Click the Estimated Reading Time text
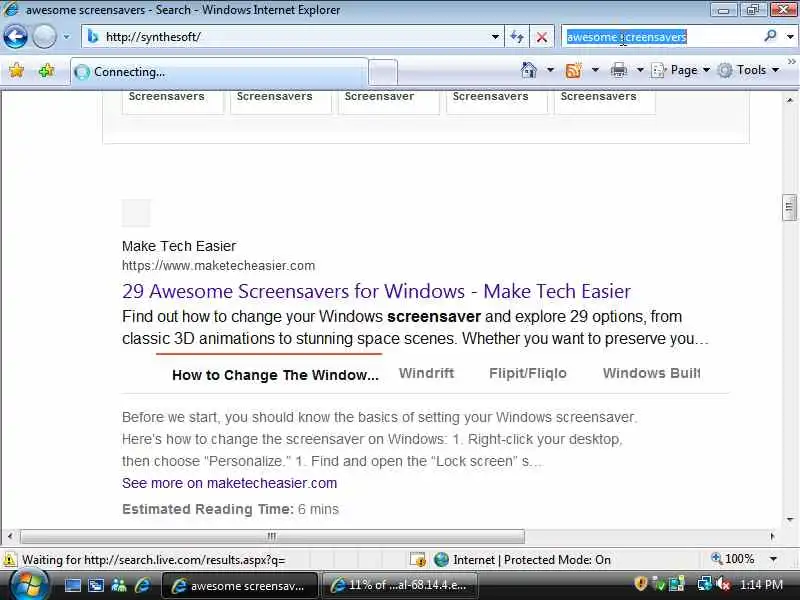This screenshot has width=800, height=600. 230,509
